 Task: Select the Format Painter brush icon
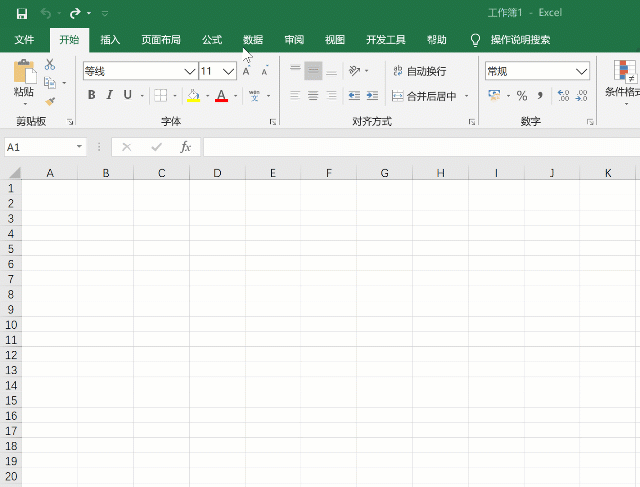point(50,101)
